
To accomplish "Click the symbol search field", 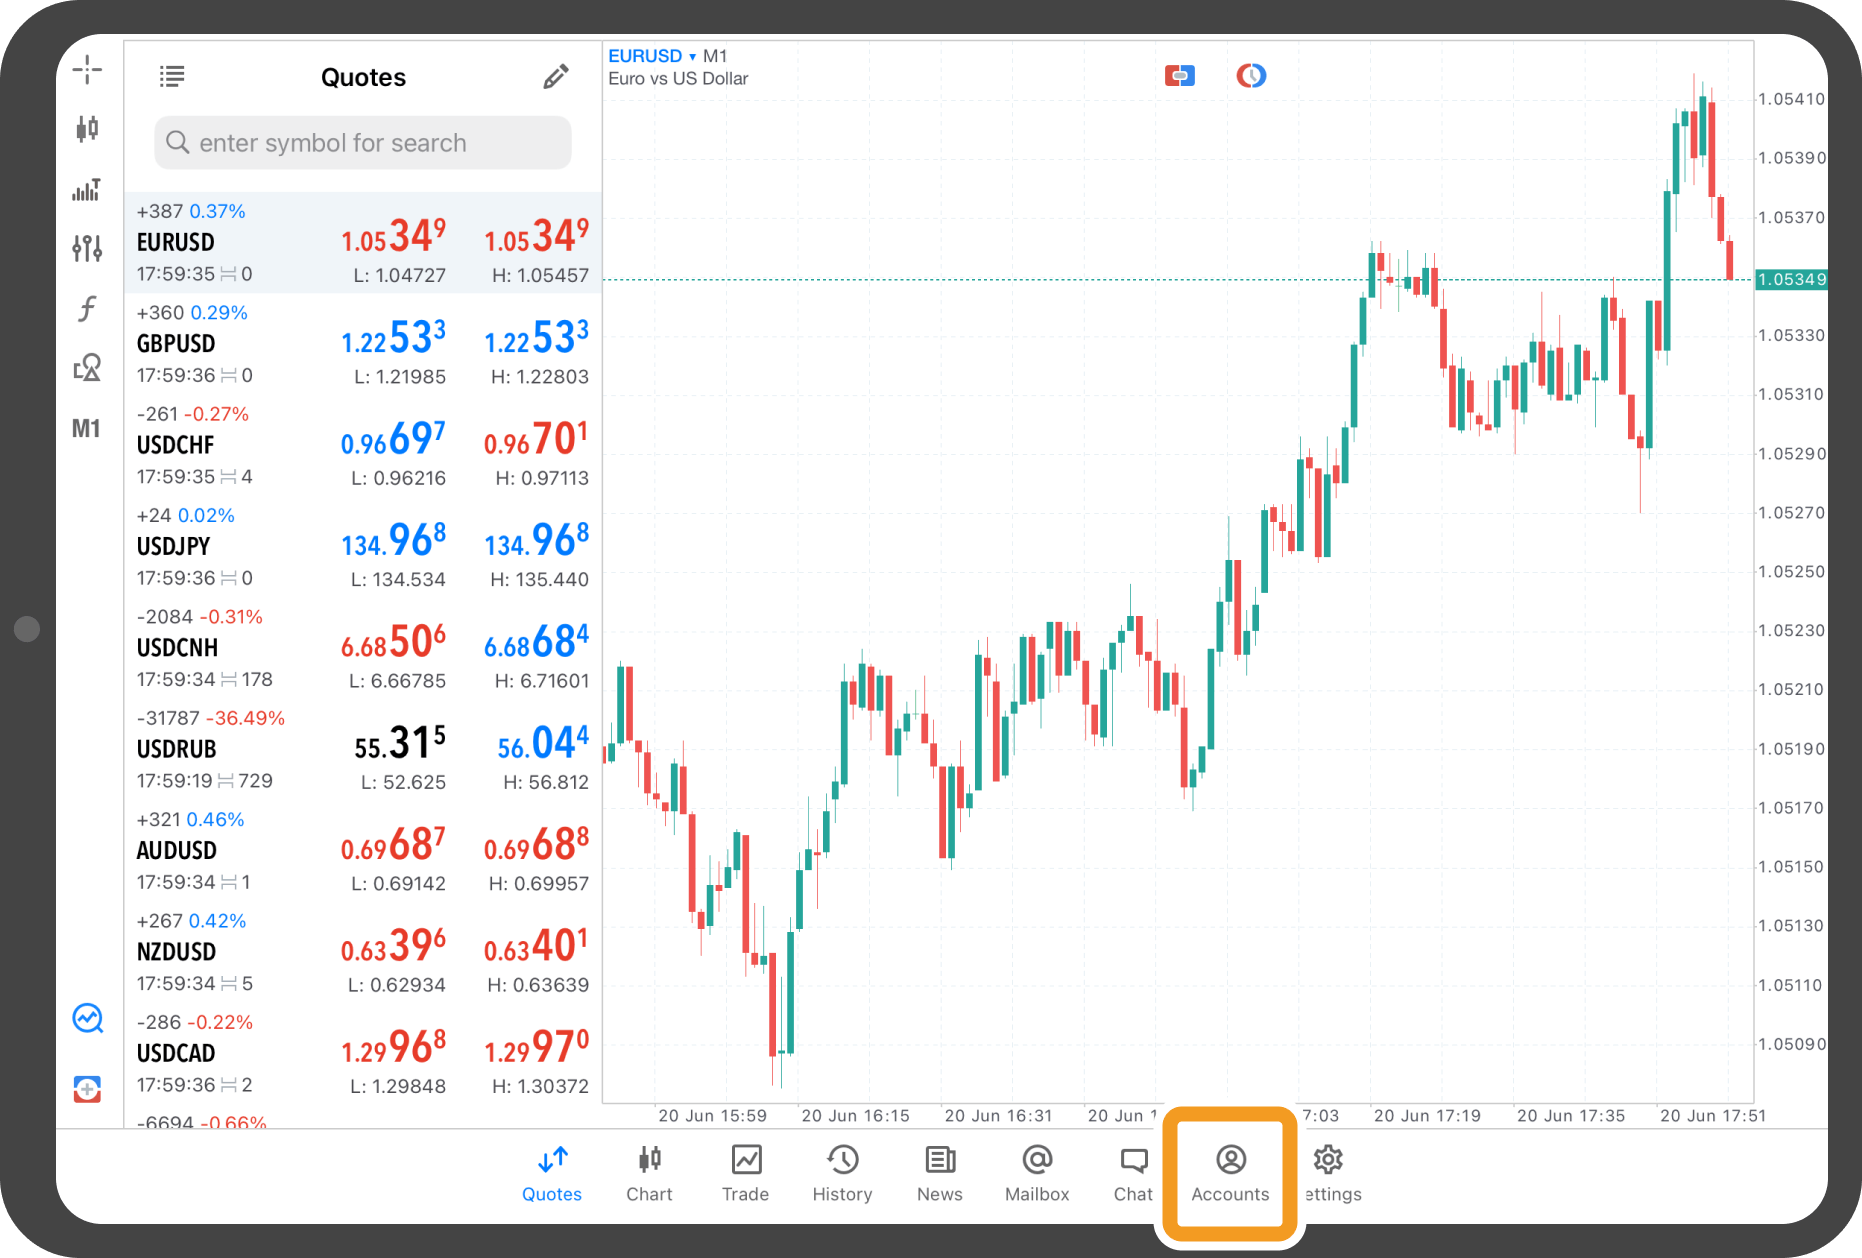I will tap(363, 143).
